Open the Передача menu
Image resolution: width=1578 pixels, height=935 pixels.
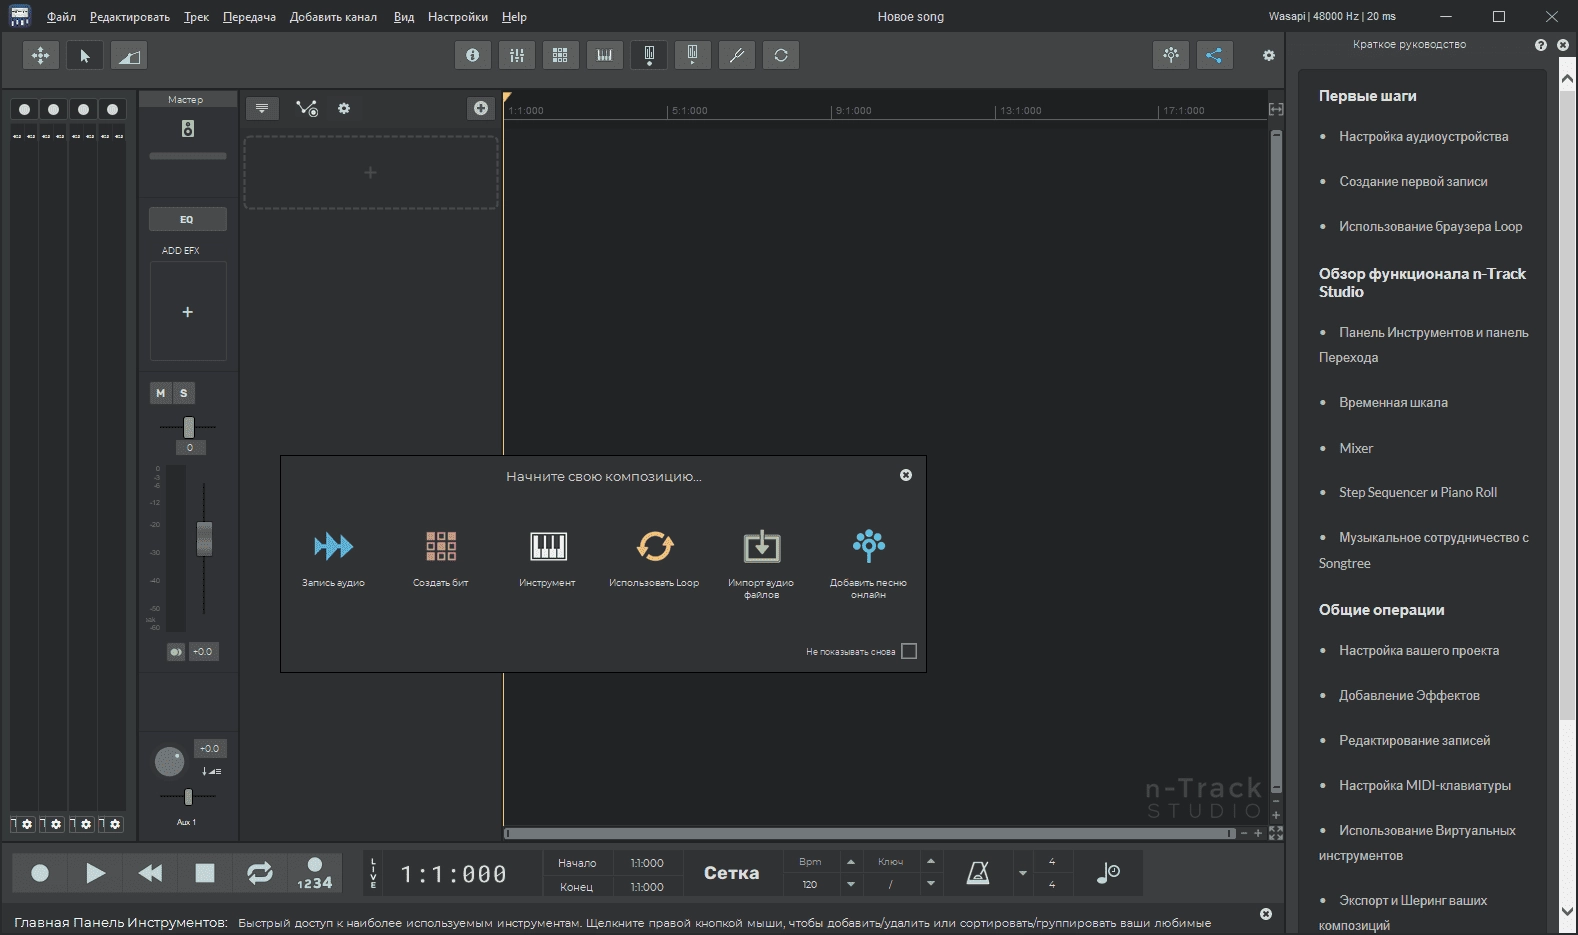point(249,17)
